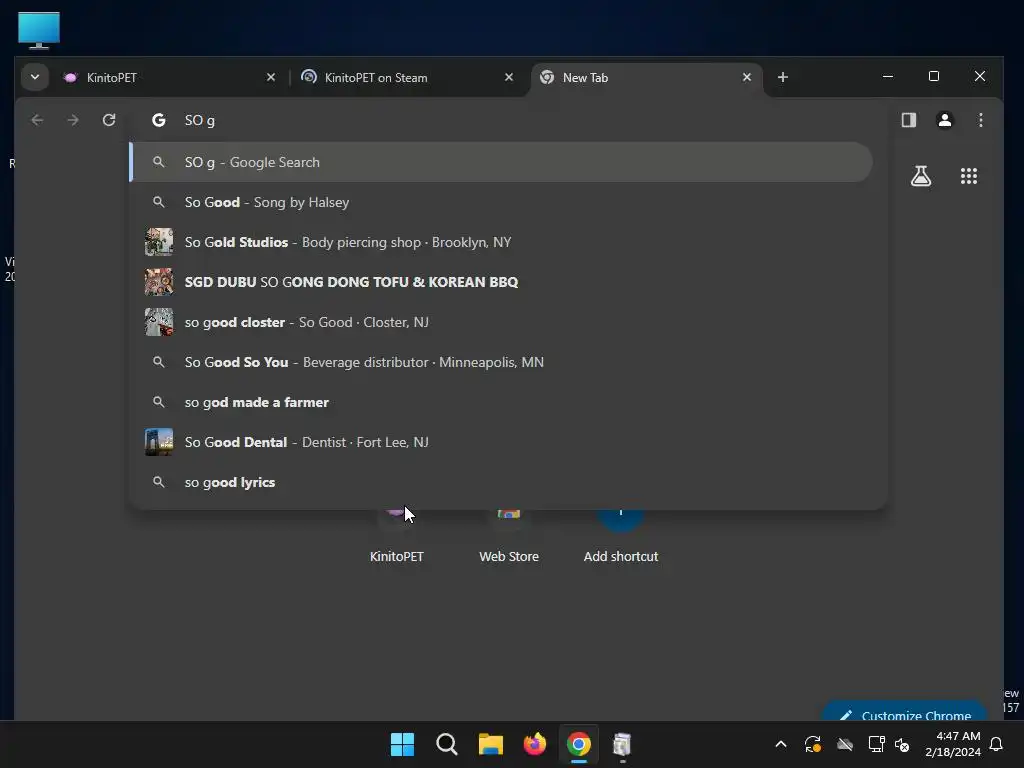Open the tab search dropdown arrow
The width and height of the screenshot is (1024, 768).
click(35, 77)
